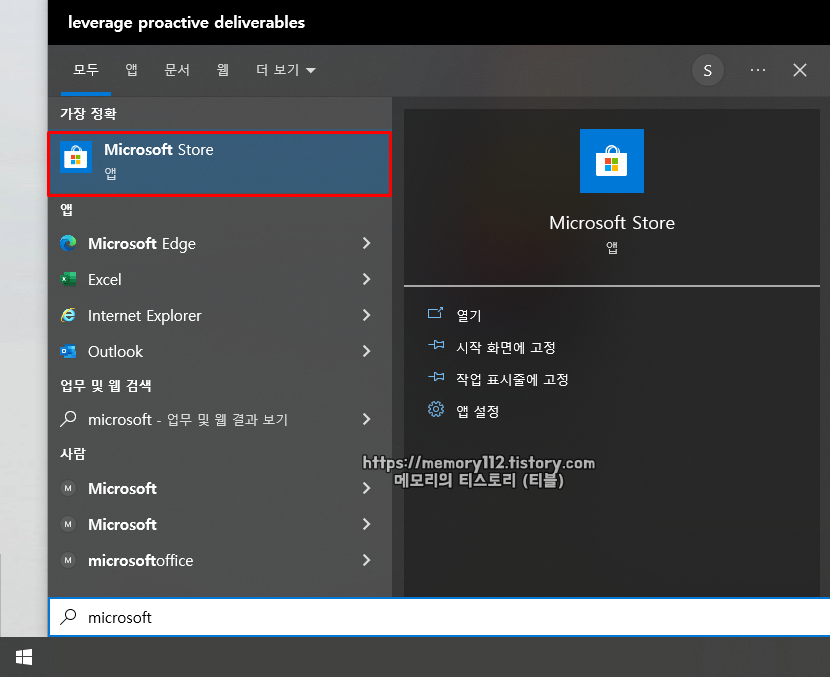The height and width of the screenshot is (677, 830).
Task: Expand Outlook result chevron
Action: pos(366,351)
